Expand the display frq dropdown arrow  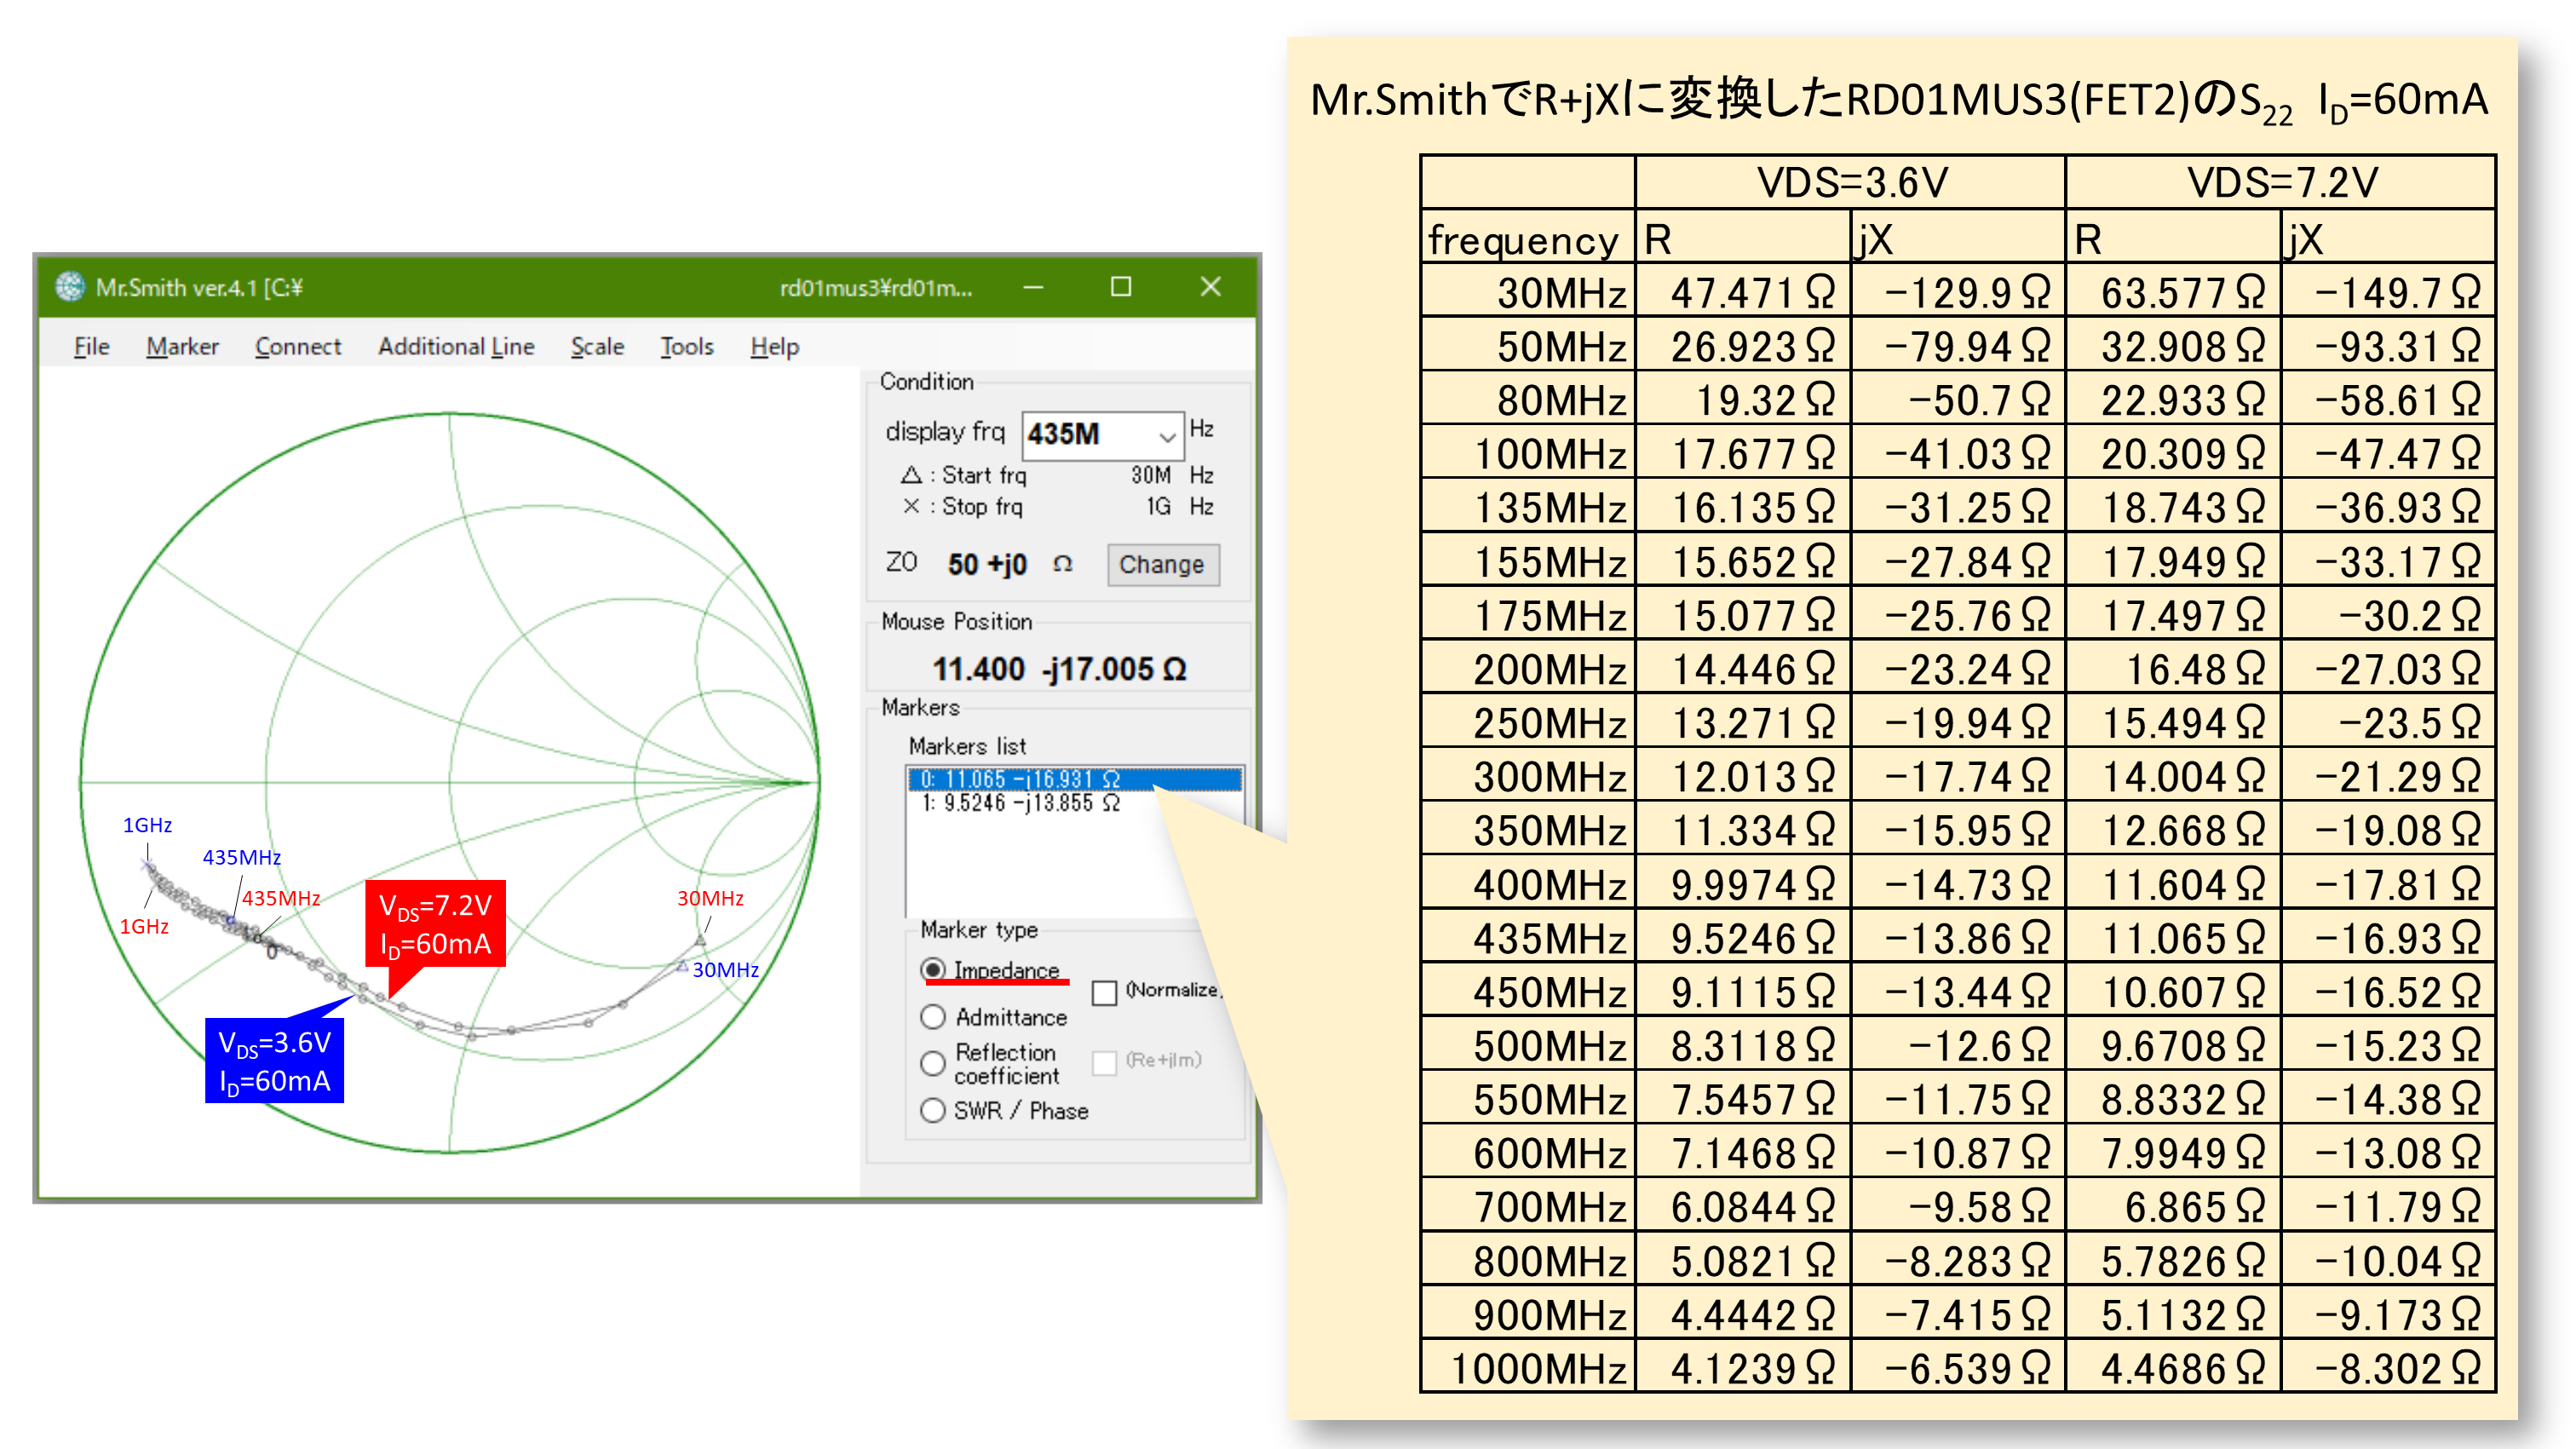point(1166,436)
